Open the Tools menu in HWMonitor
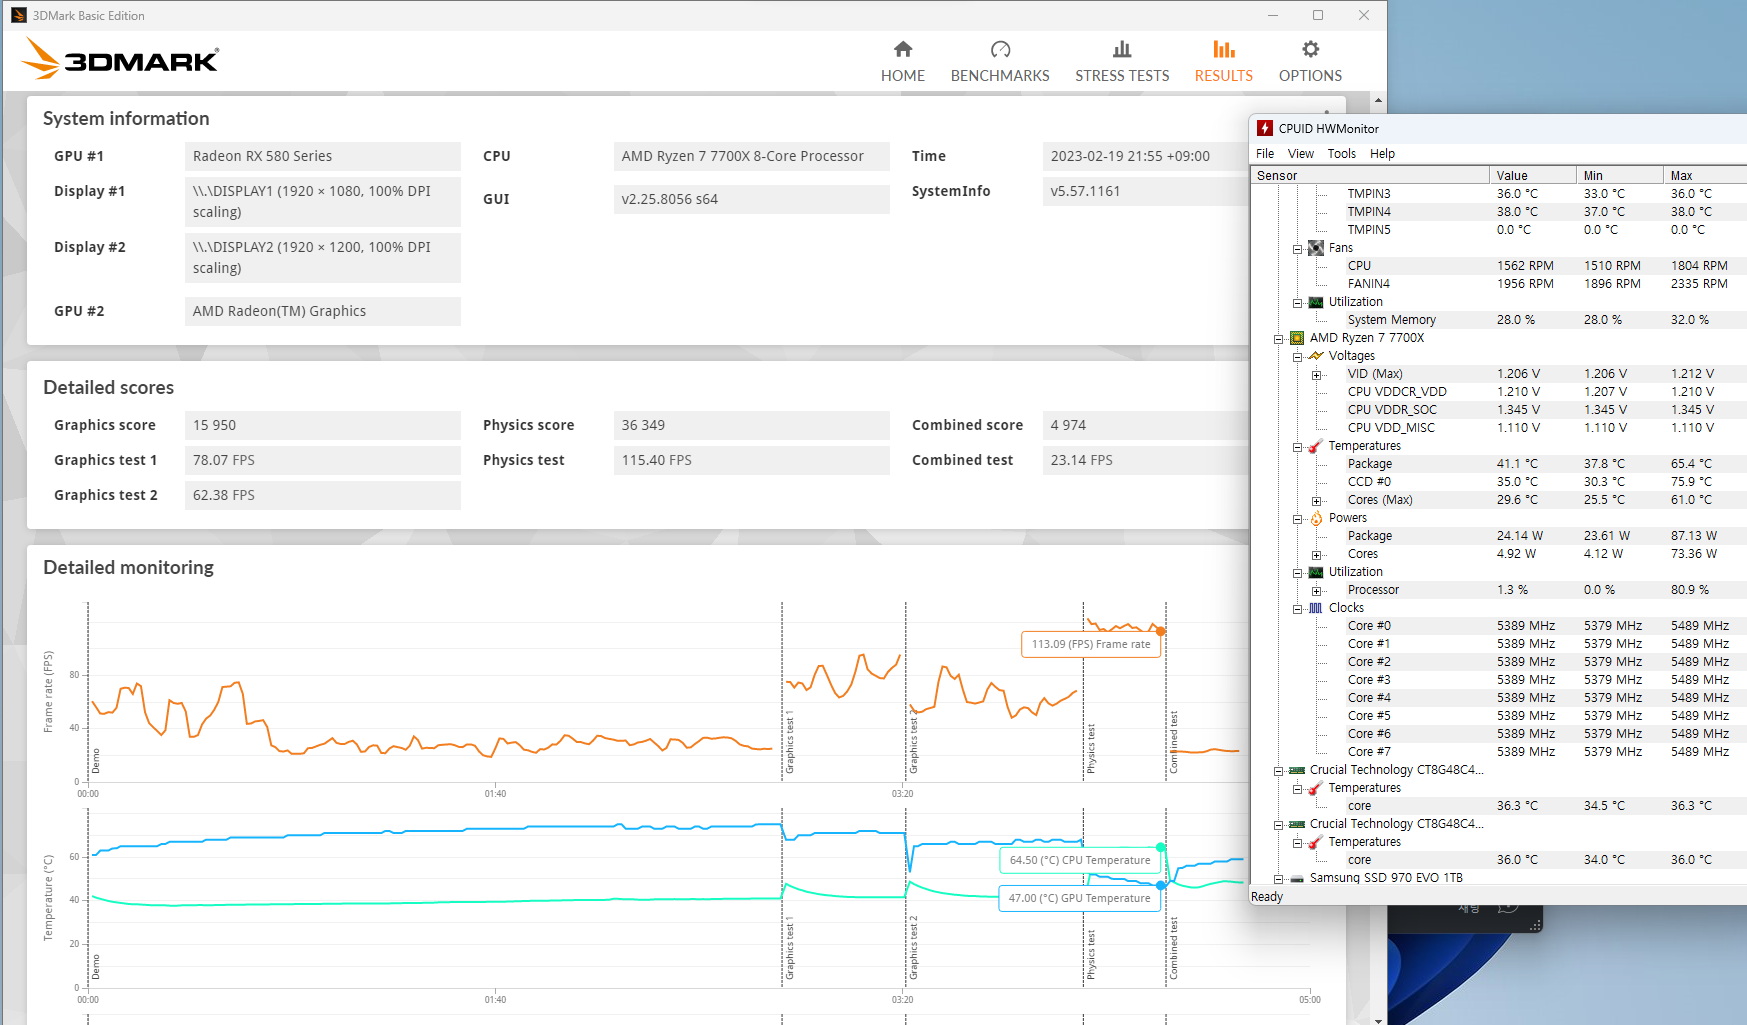 (1342, 153)
